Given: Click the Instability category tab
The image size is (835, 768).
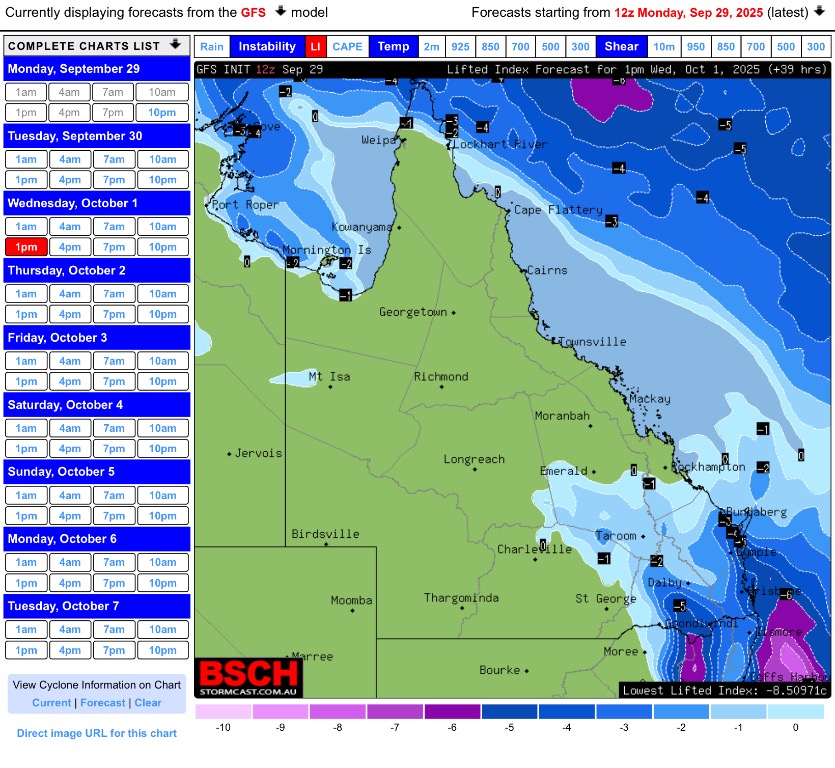Looking at the screenshot, I should tap(267, 47).
